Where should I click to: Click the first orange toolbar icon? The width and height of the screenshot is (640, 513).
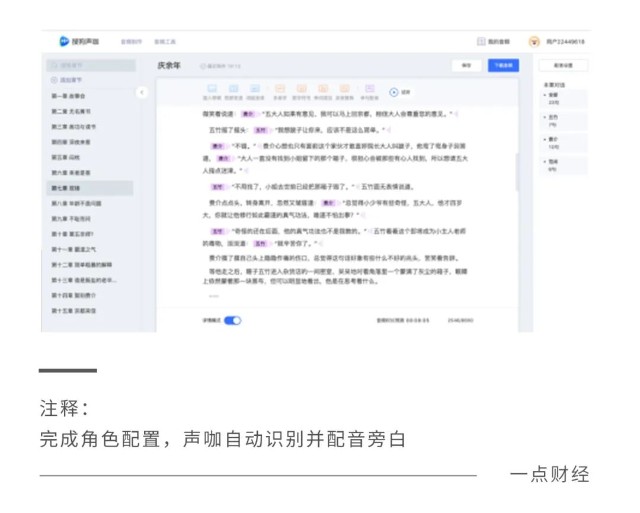click(279, 91)
